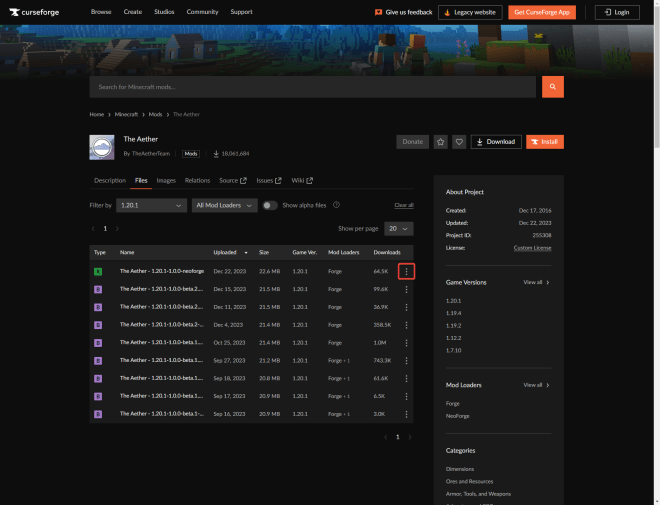Image resolution: width=660 pixels, height=505 pixels.
Task: Open the Browse menu
Action: point(101,12)
